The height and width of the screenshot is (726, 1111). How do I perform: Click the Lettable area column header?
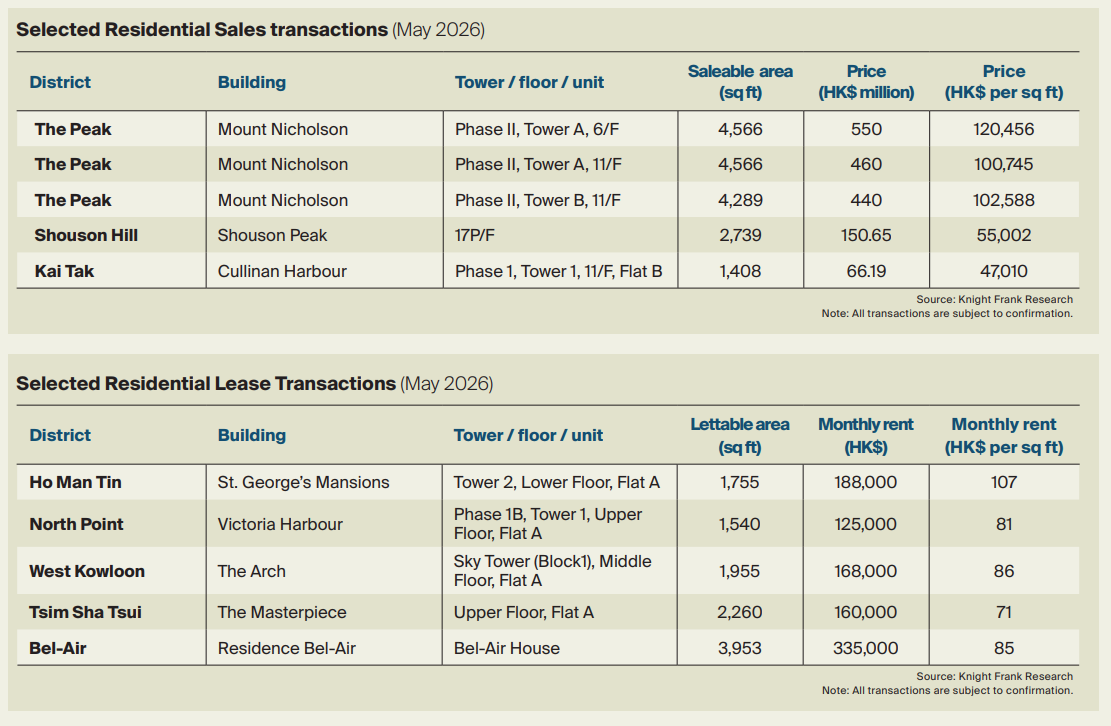point(740,436)
